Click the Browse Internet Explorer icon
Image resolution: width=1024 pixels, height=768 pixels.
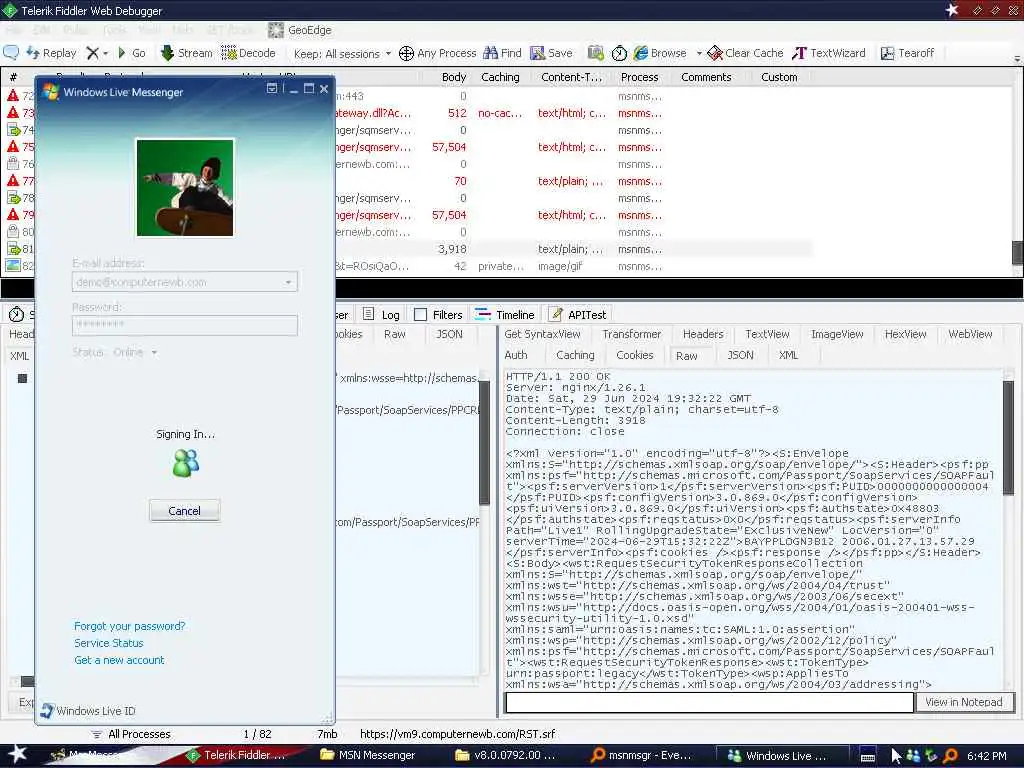641,53
